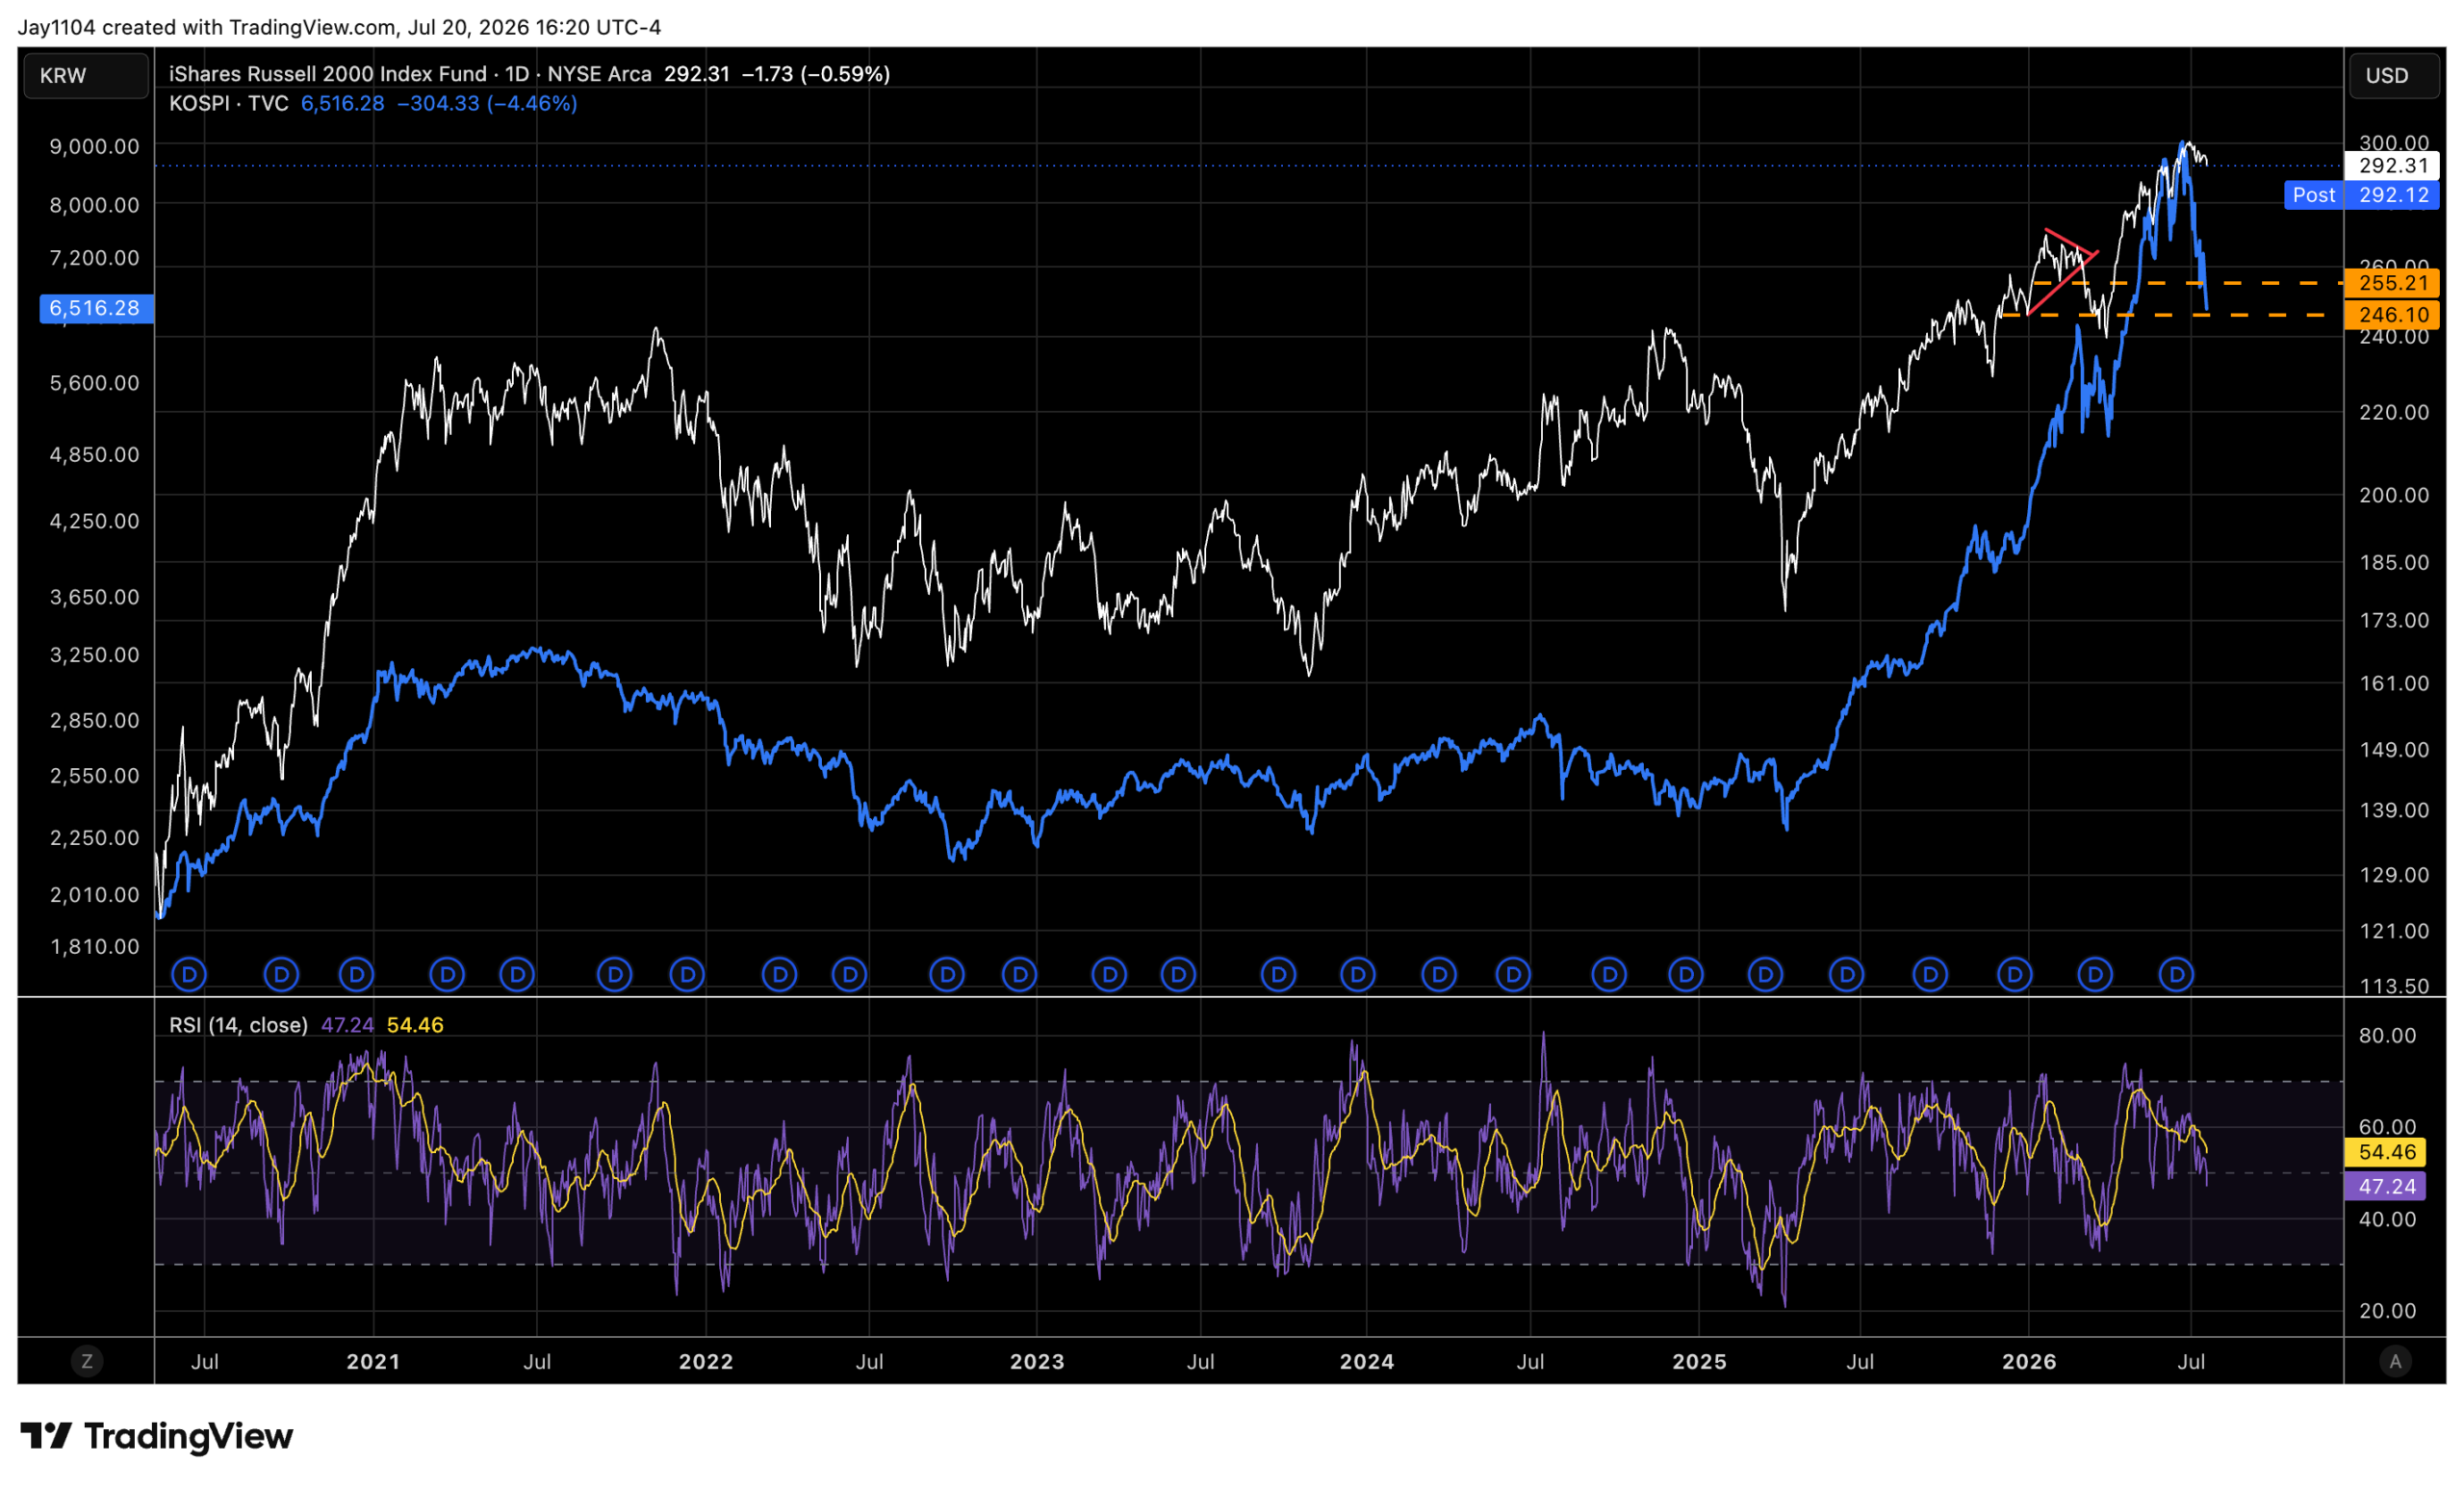Image resolution: width=2464 pixels, height=1488 pixels.
Task: Click the December 2021 dividend marker
Action: tap(687, 974)
